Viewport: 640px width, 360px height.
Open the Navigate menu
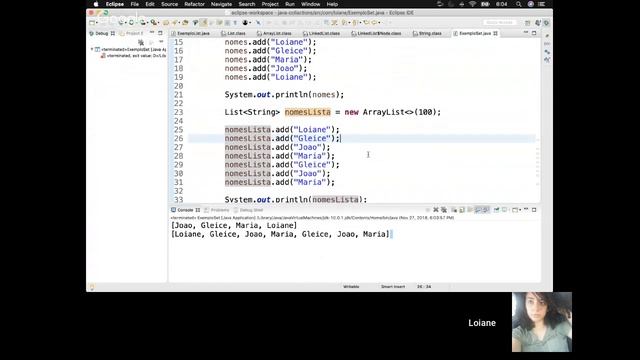click(x=221, y=4)
